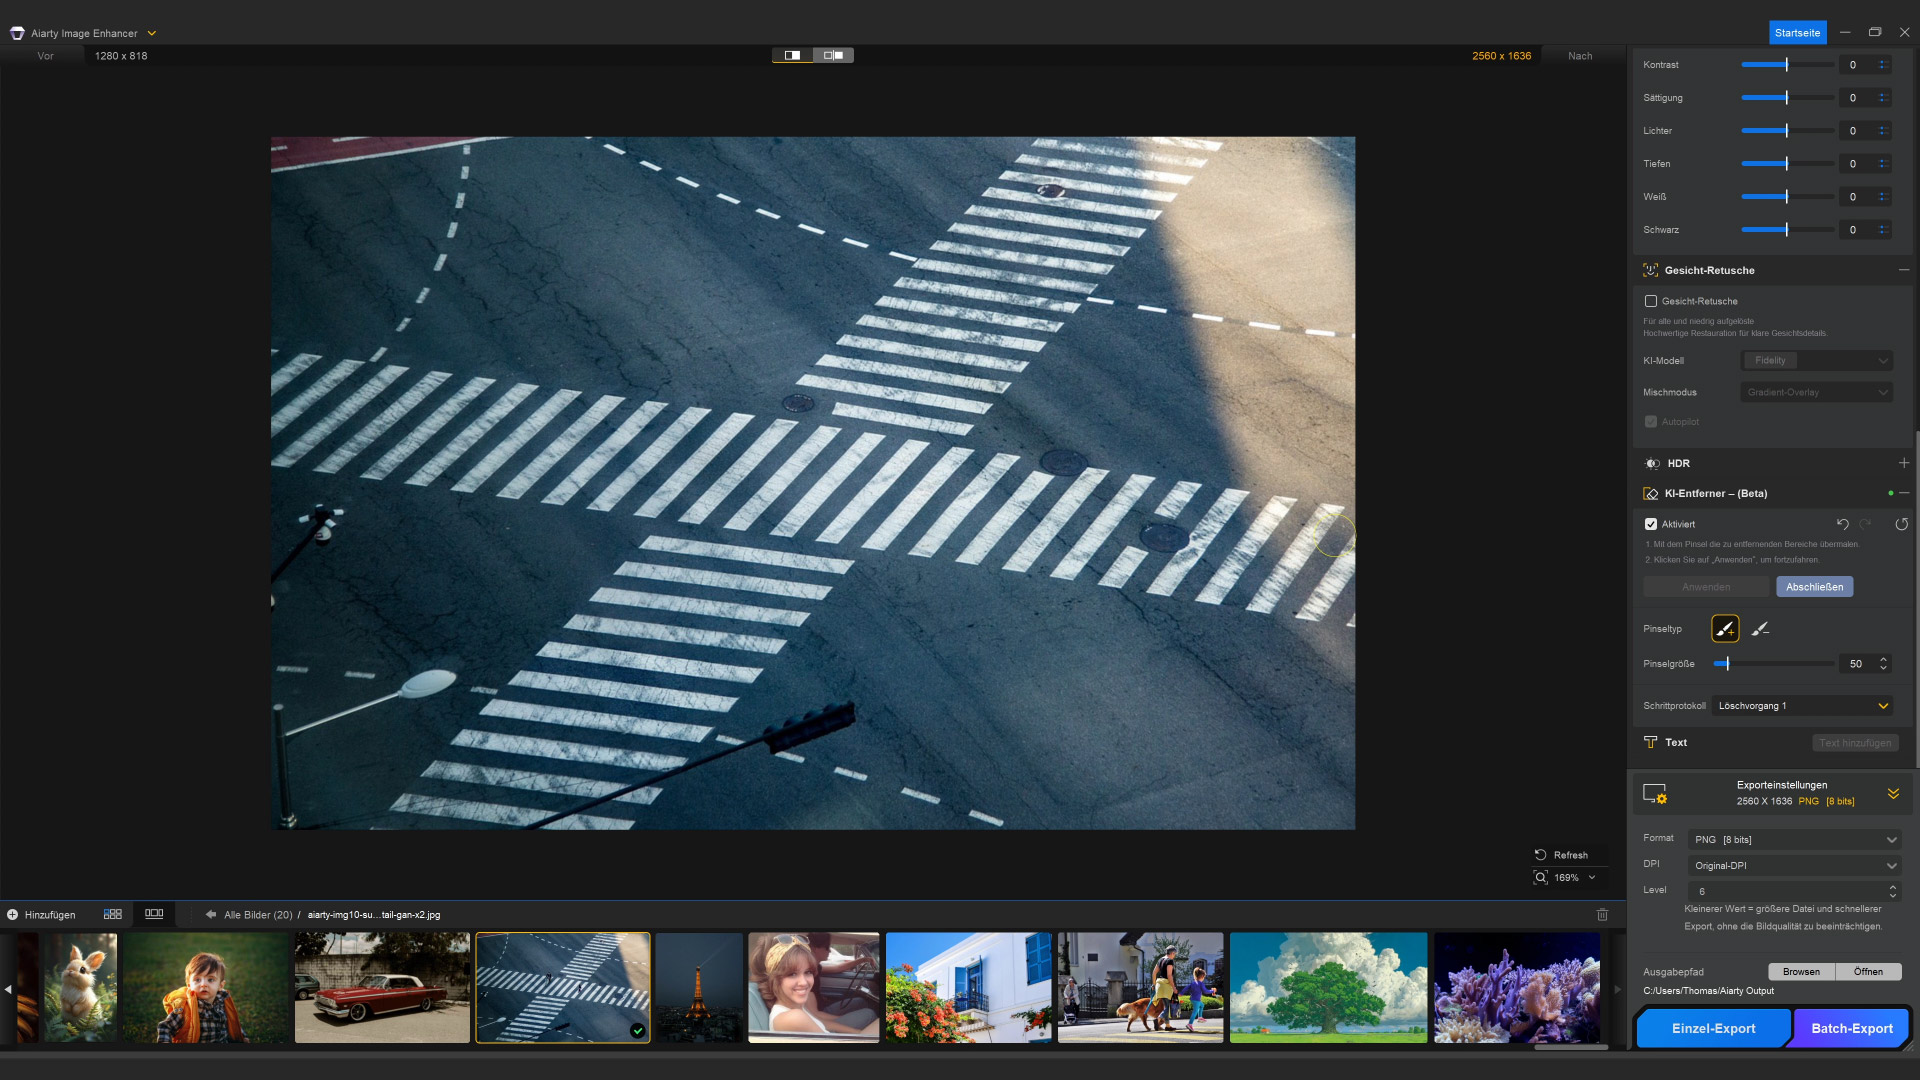
Task: Click the Schwarz value stepper
Action: point(1882,230)
